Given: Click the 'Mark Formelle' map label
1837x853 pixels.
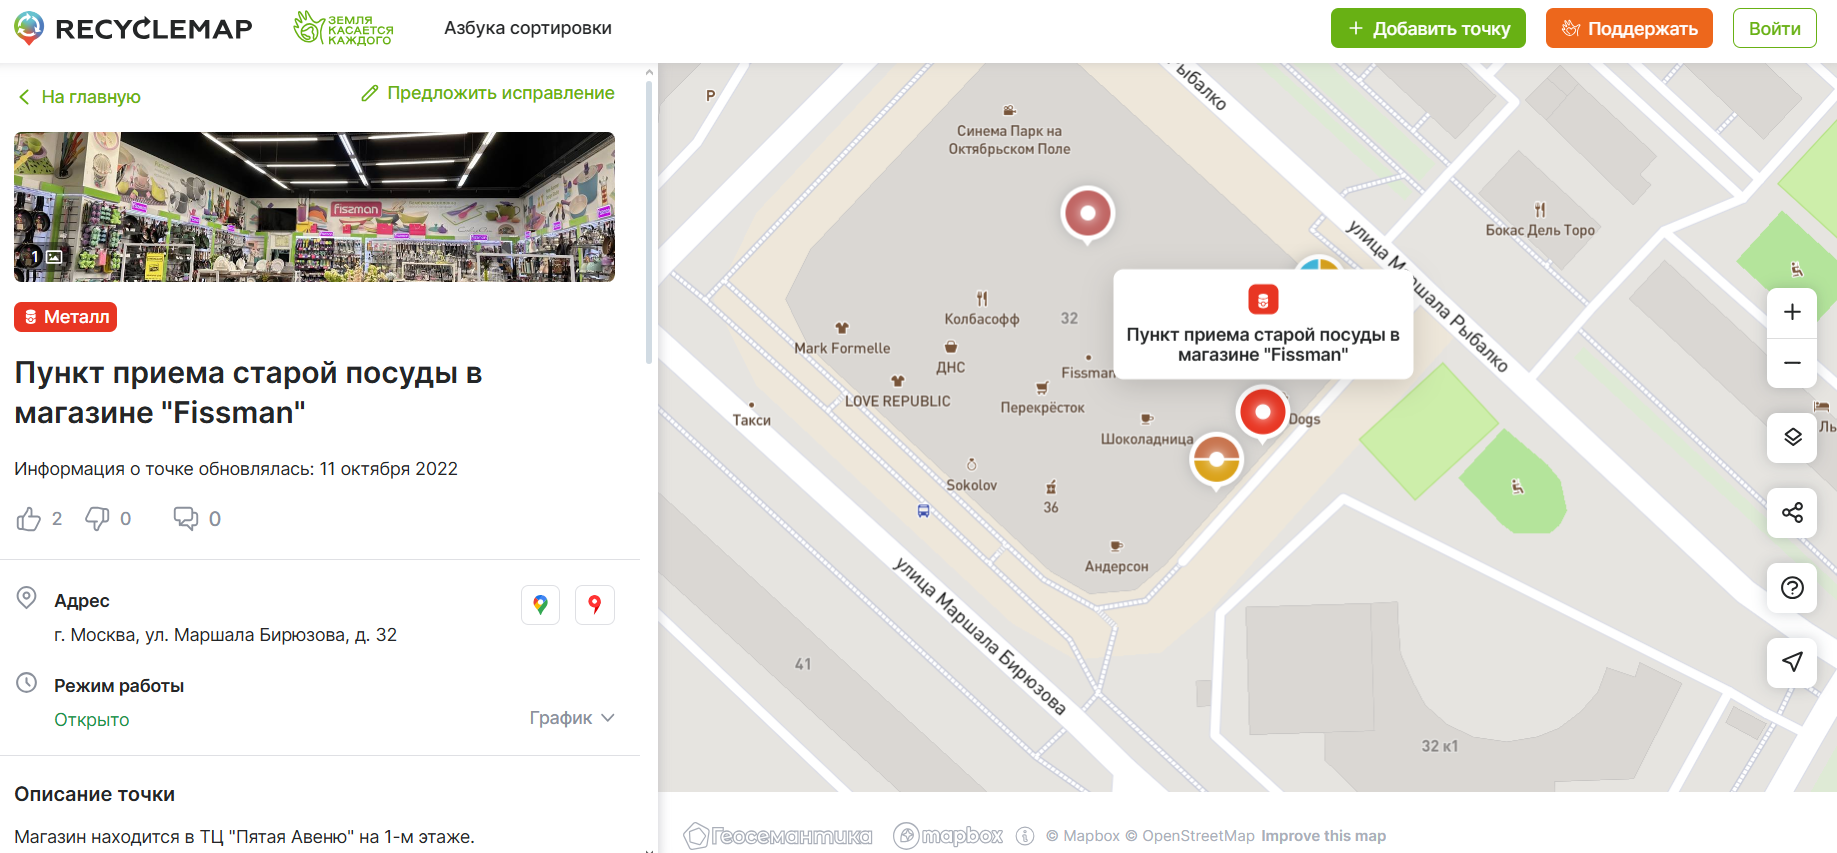Looking at the screenshot, I should click(x=842, y=348).
